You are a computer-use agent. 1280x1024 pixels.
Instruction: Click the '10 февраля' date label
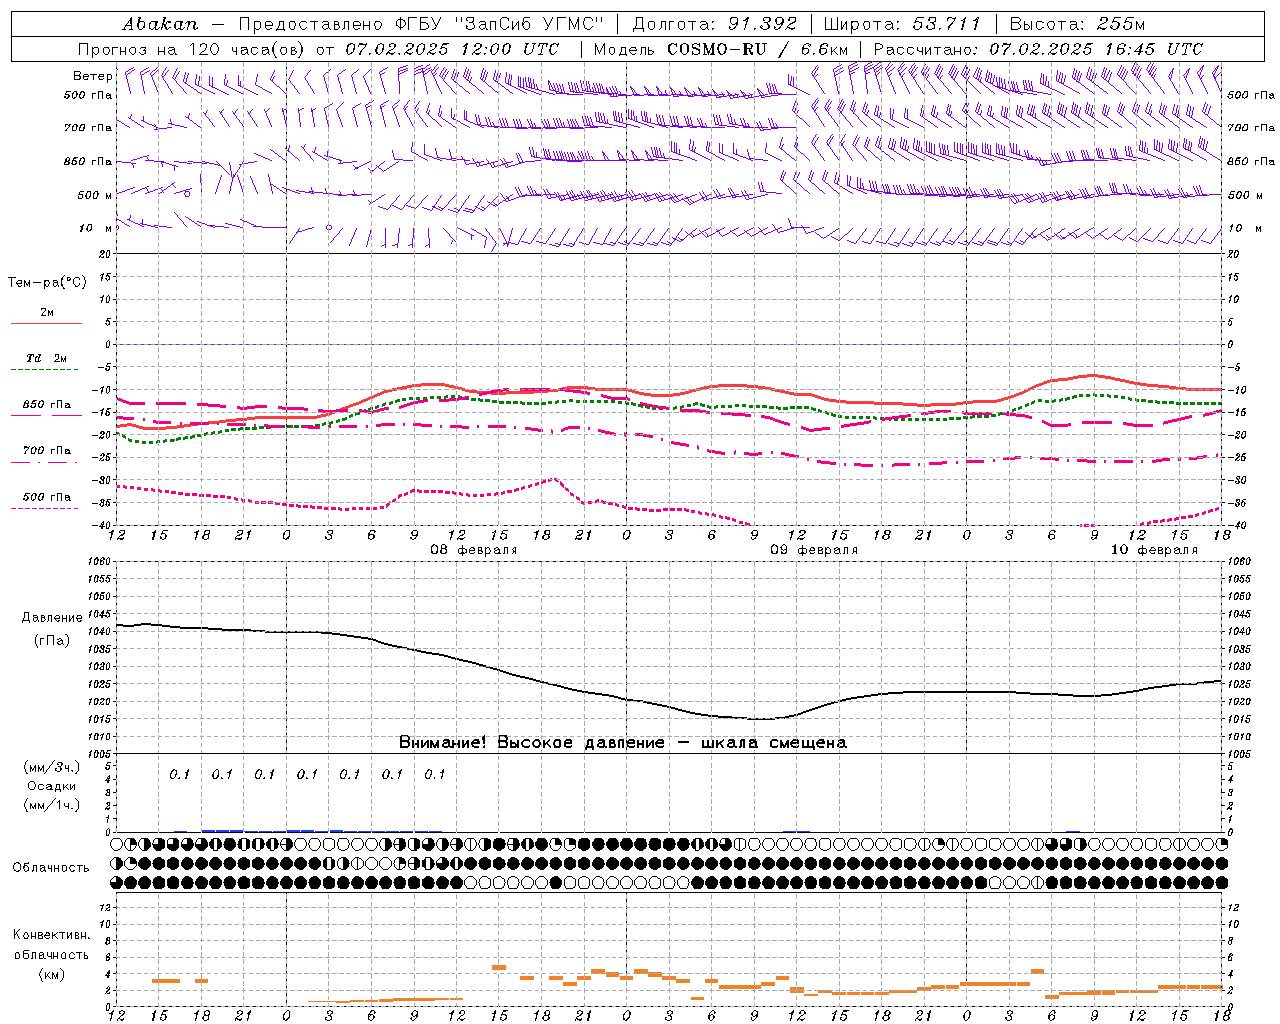point(1154,550)
